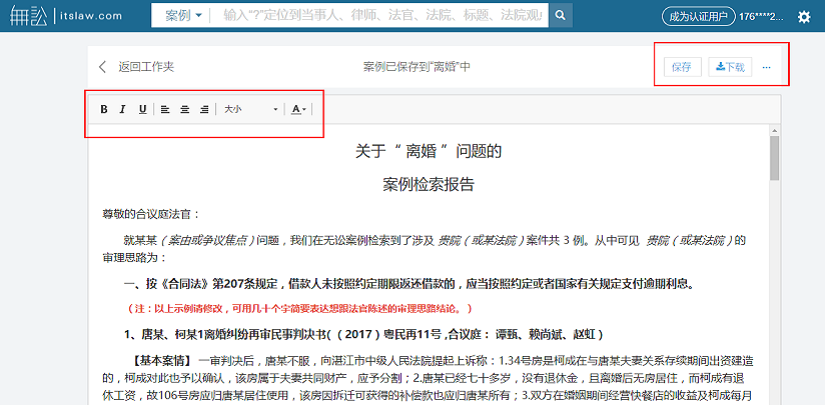
Task: Toggle underline text formatting
Action: click(142, 109)
